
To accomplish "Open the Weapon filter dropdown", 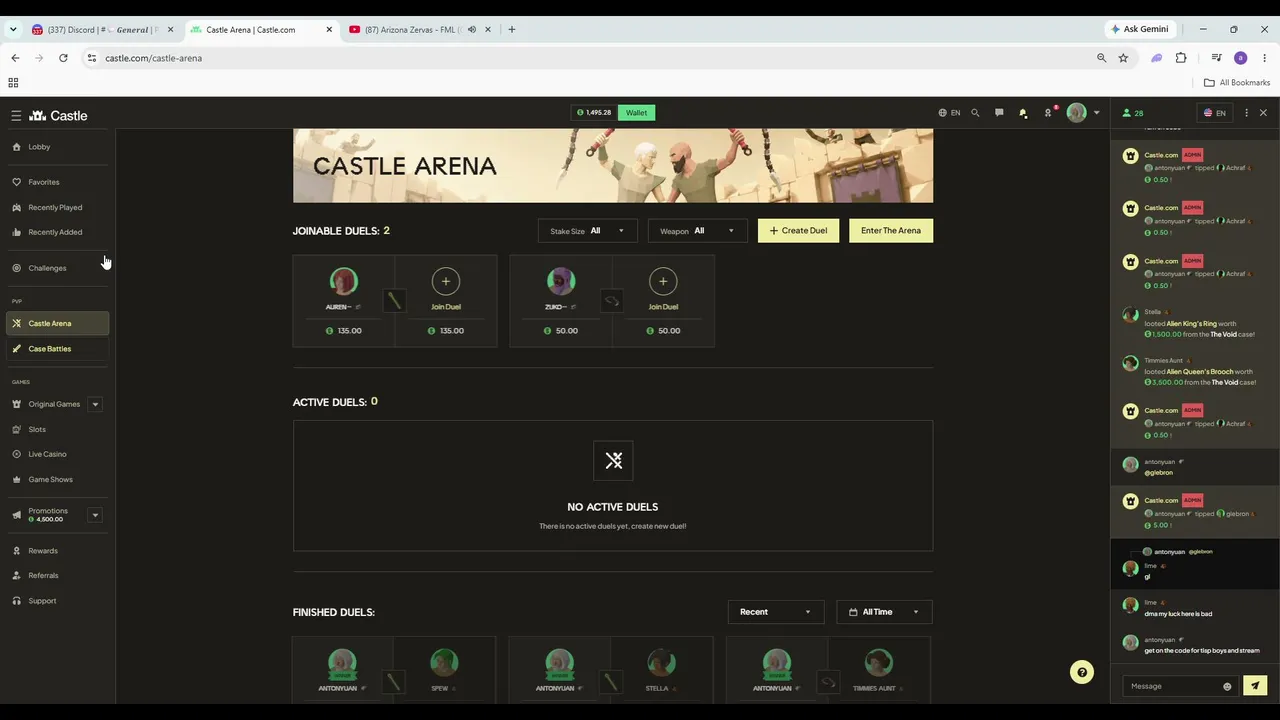I will (x=697, y=231).
